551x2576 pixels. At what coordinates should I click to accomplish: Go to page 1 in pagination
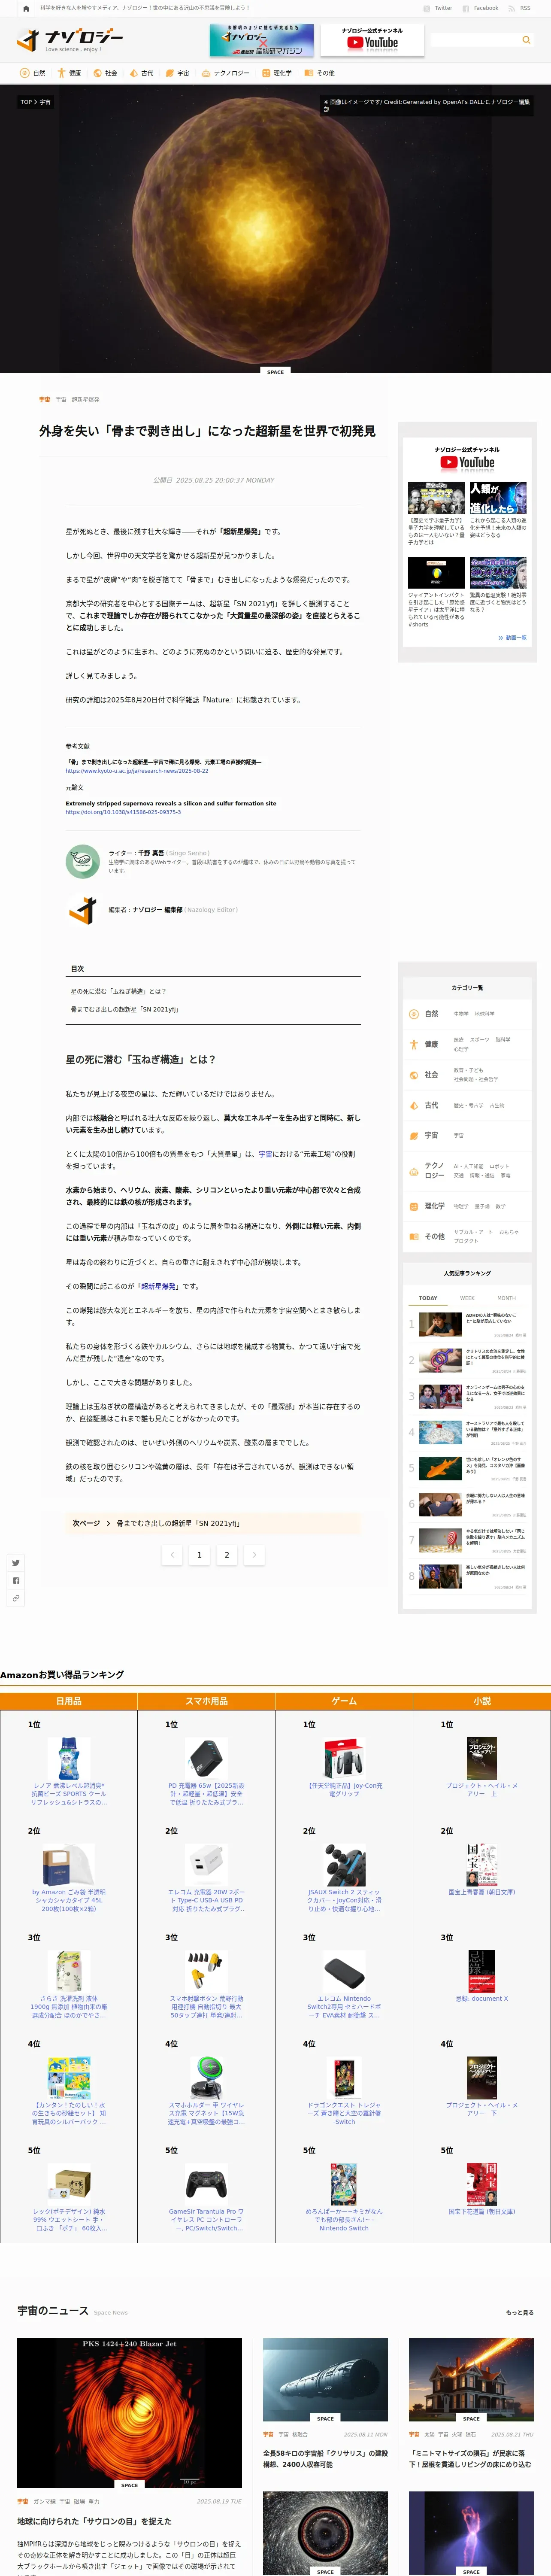tap(199, 1554)
